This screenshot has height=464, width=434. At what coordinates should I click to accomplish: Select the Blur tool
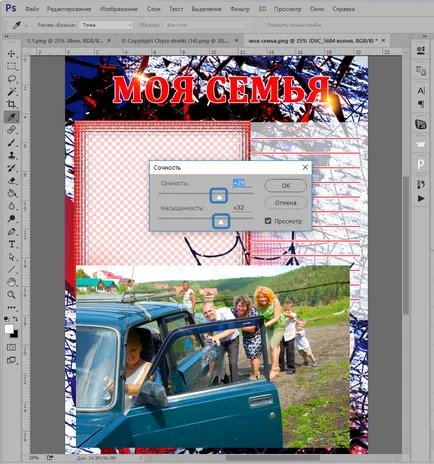(x=11, y=206)
